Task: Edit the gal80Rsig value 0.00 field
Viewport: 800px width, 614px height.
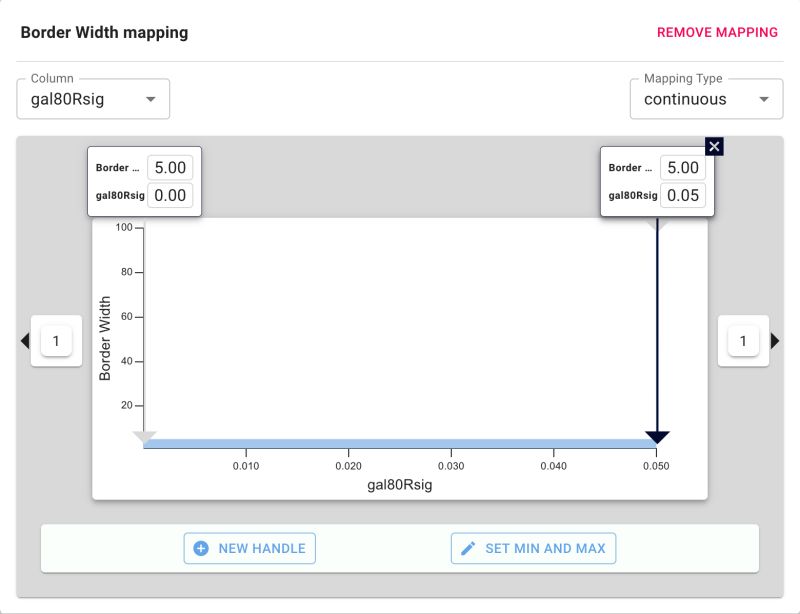Action: [170, 195]
